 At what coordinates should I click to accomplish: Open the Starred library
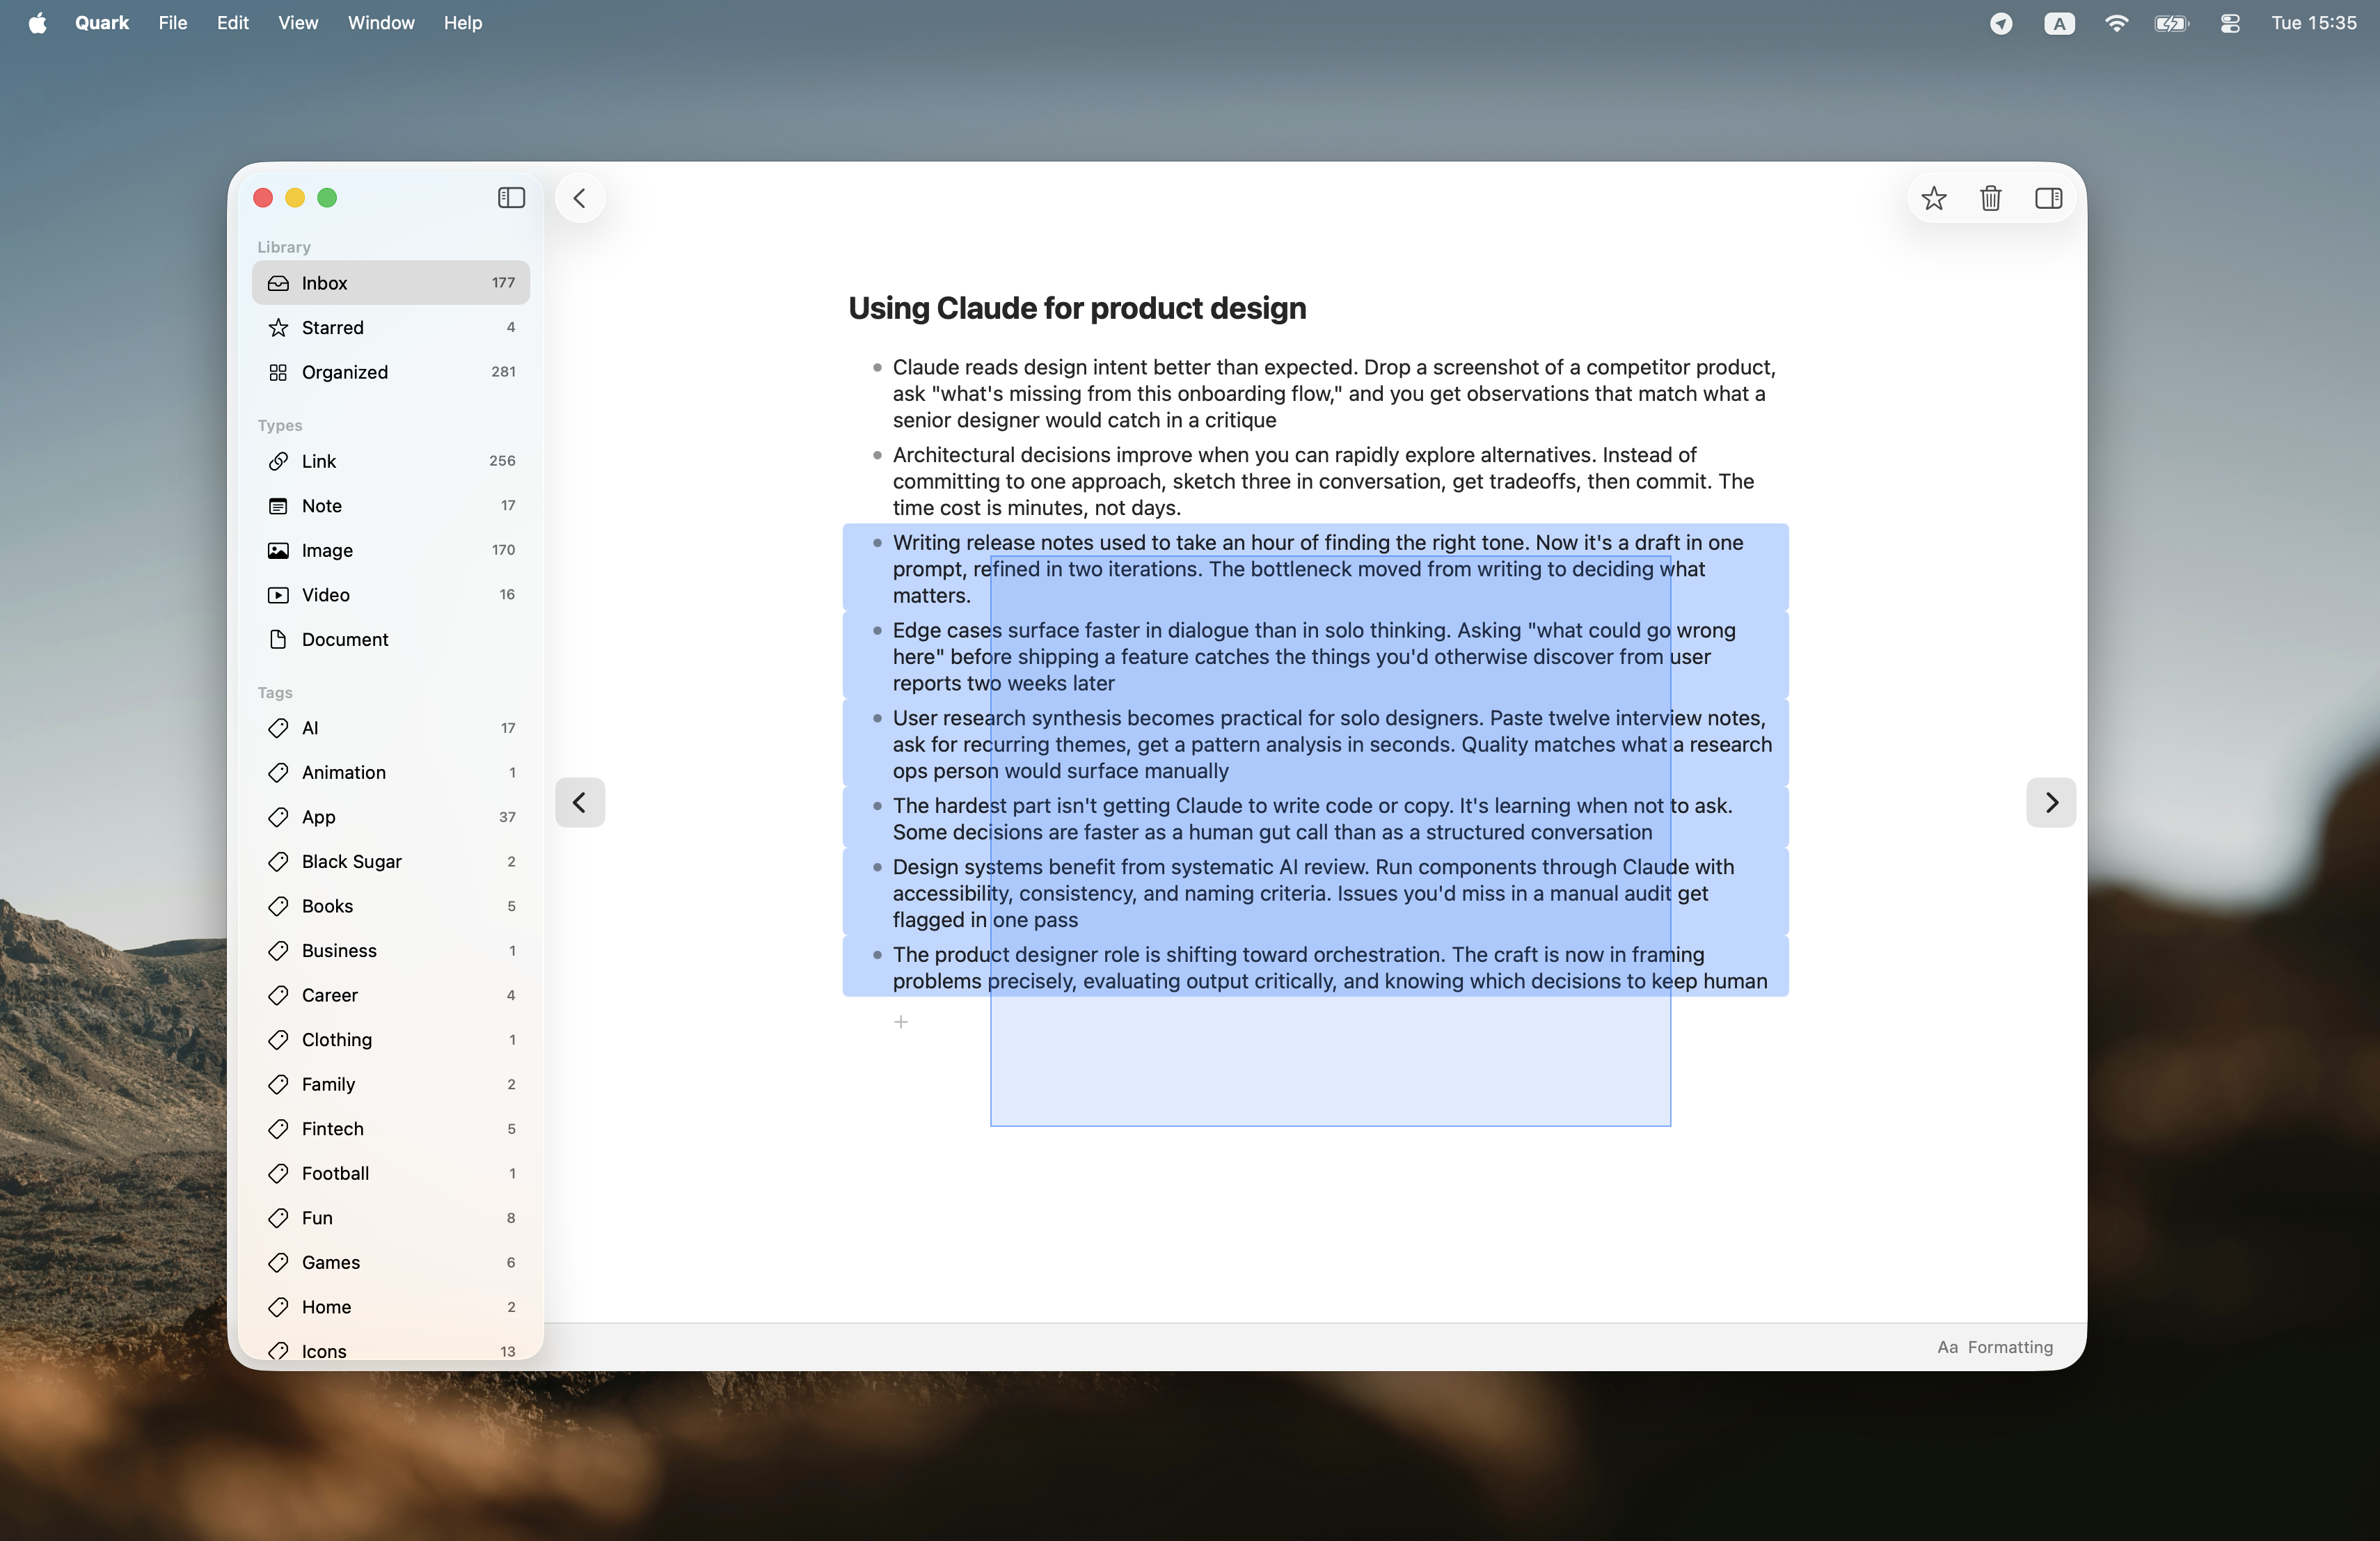pyautogui.click(x=391, y=327)
